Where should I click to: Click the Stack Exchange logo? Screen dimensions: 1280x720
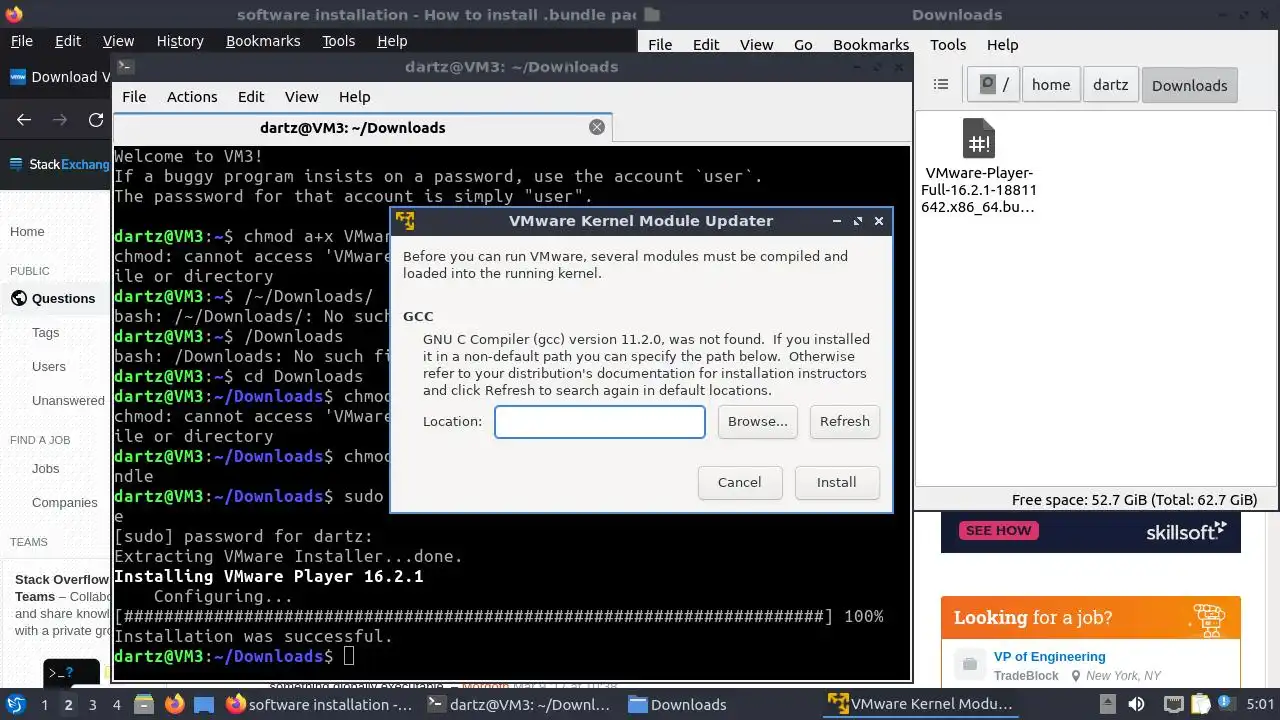60,164
